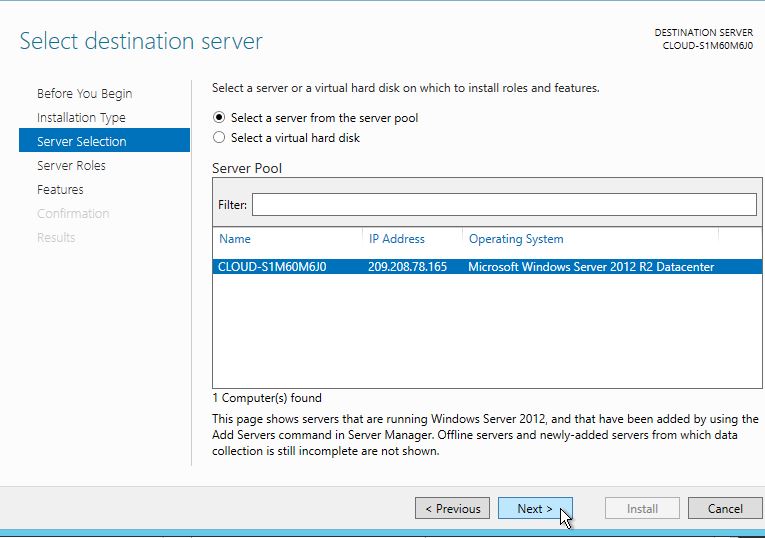765x538 pixels.
Task: Open the Installation Type step
Action: pyautogui.click(x=81, y=118)
